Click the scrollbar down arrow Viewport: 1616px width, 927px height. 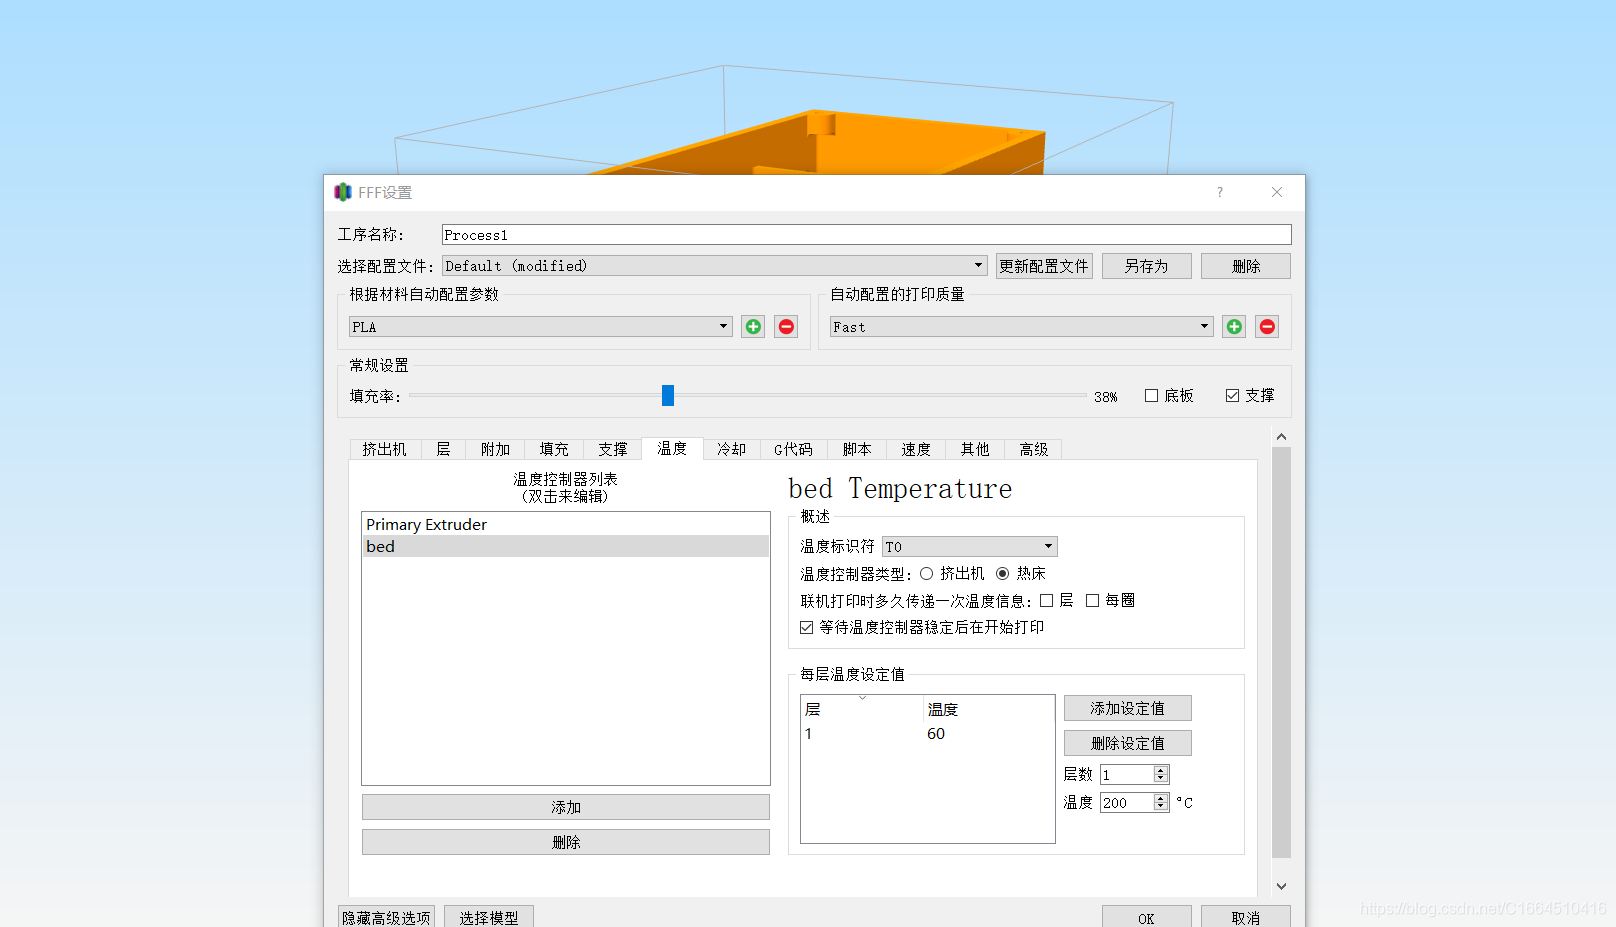point(1281,886)
